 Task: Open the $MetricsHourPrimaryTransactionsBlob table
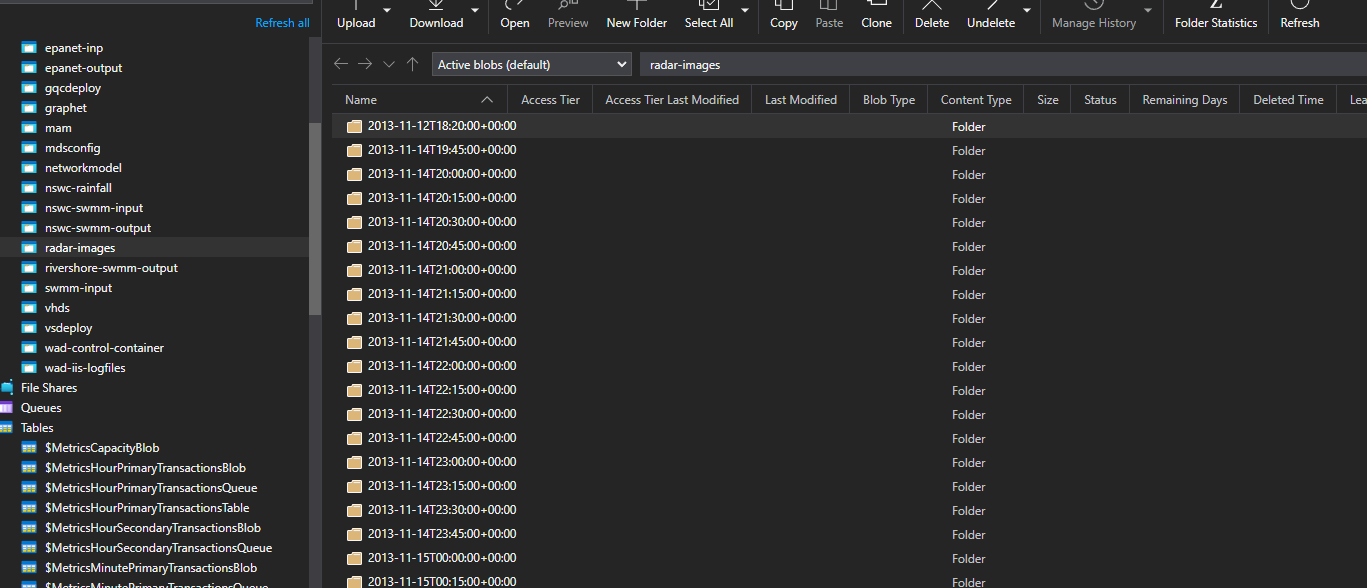145,468
